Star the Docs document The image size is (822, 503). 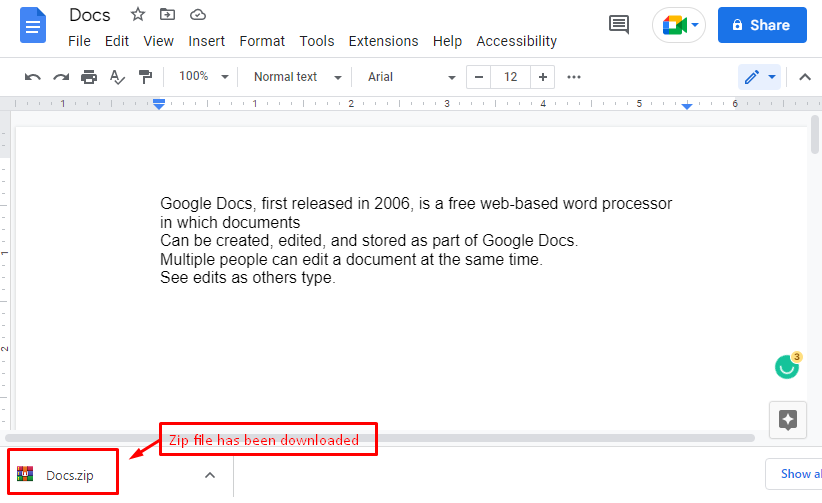138,14
